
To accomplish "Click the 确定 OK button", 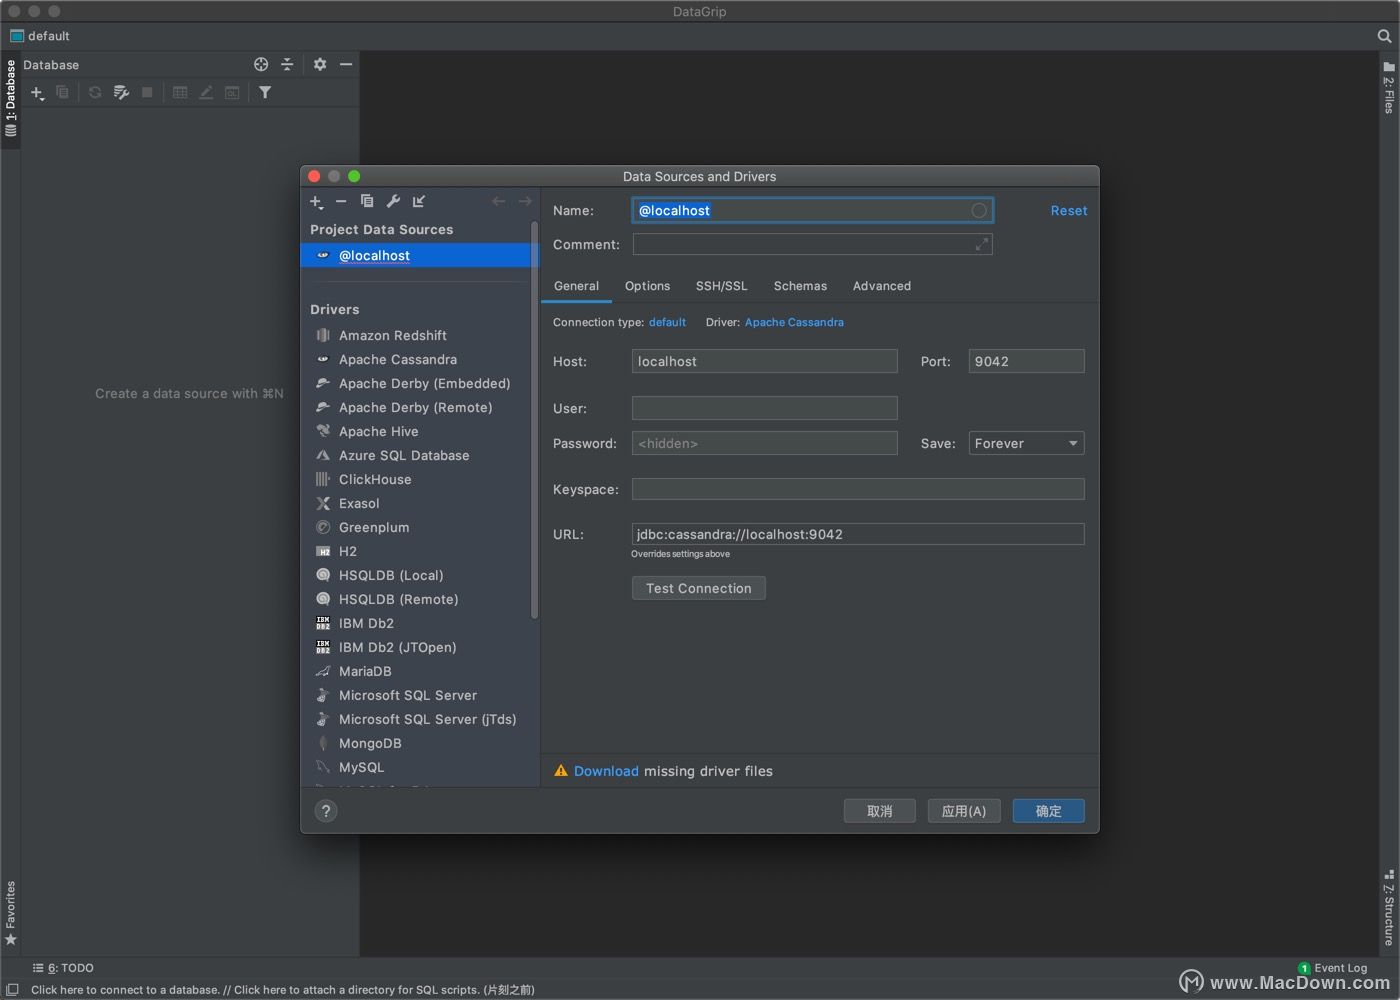I will pos(1048,811).
